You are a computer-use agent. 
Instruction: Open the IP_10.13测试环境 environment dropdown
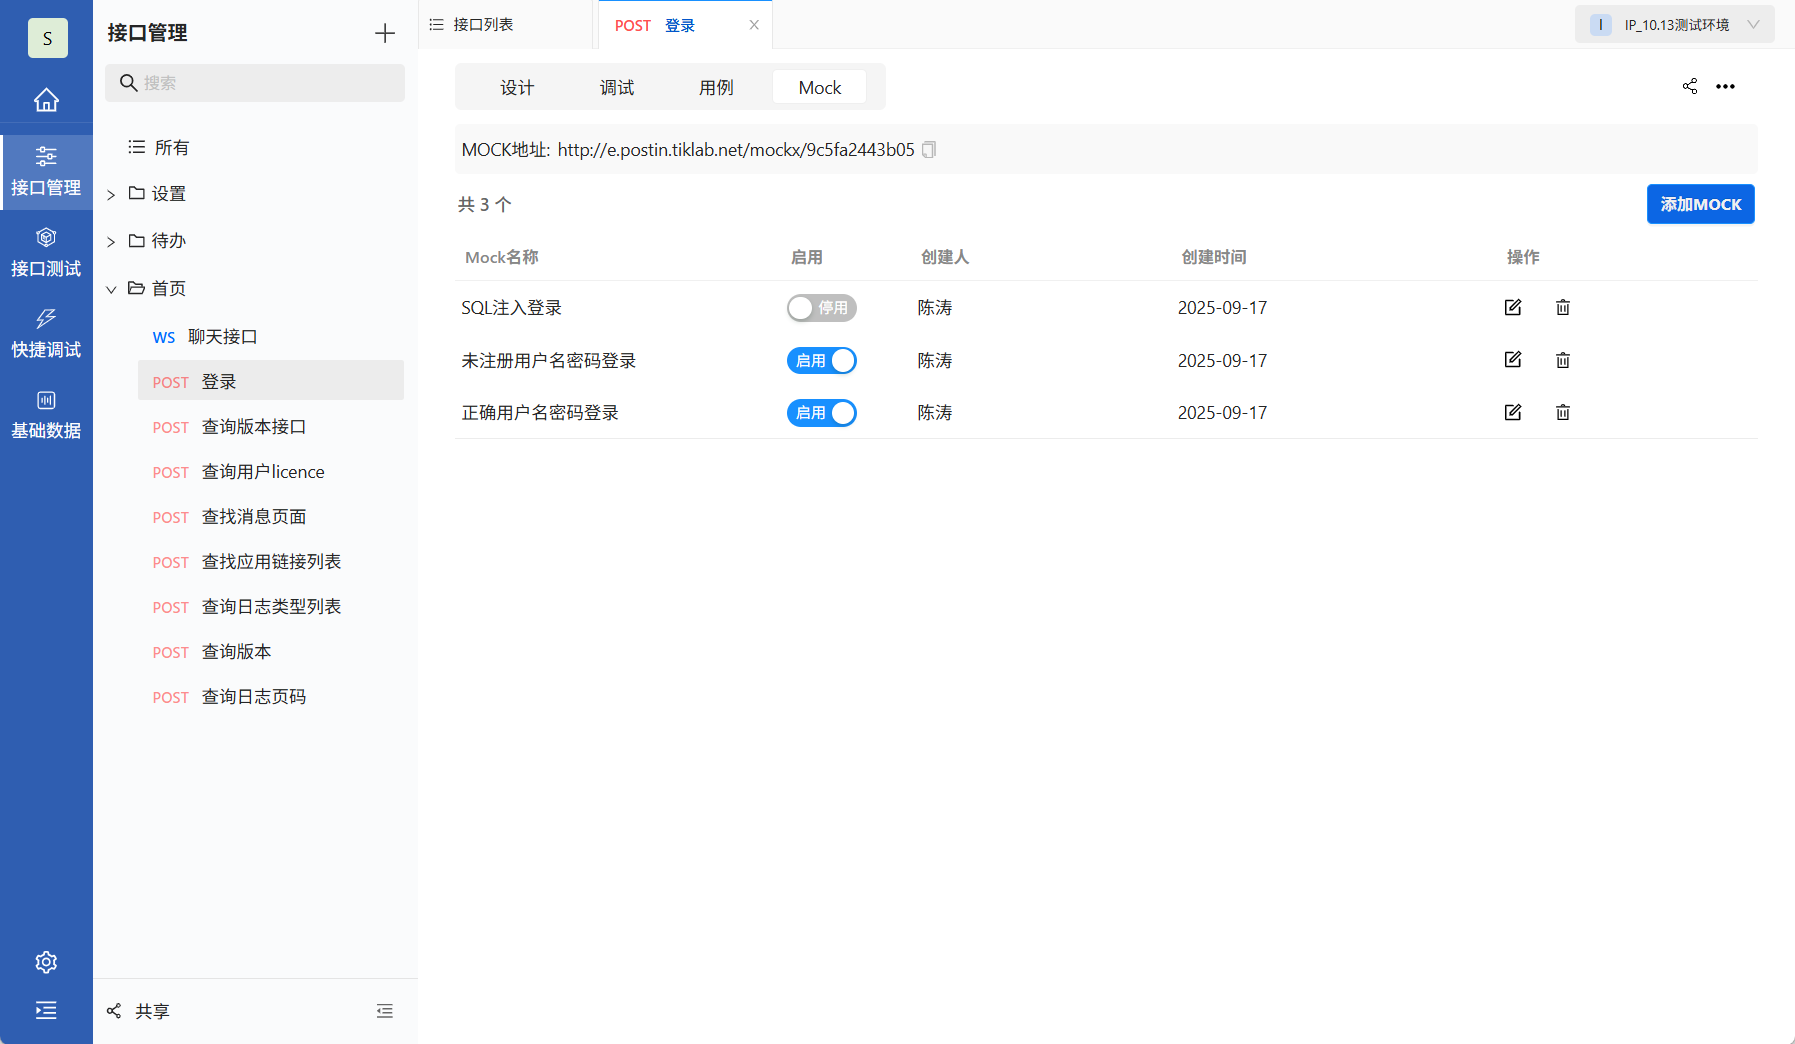[x=1674, y=23]
